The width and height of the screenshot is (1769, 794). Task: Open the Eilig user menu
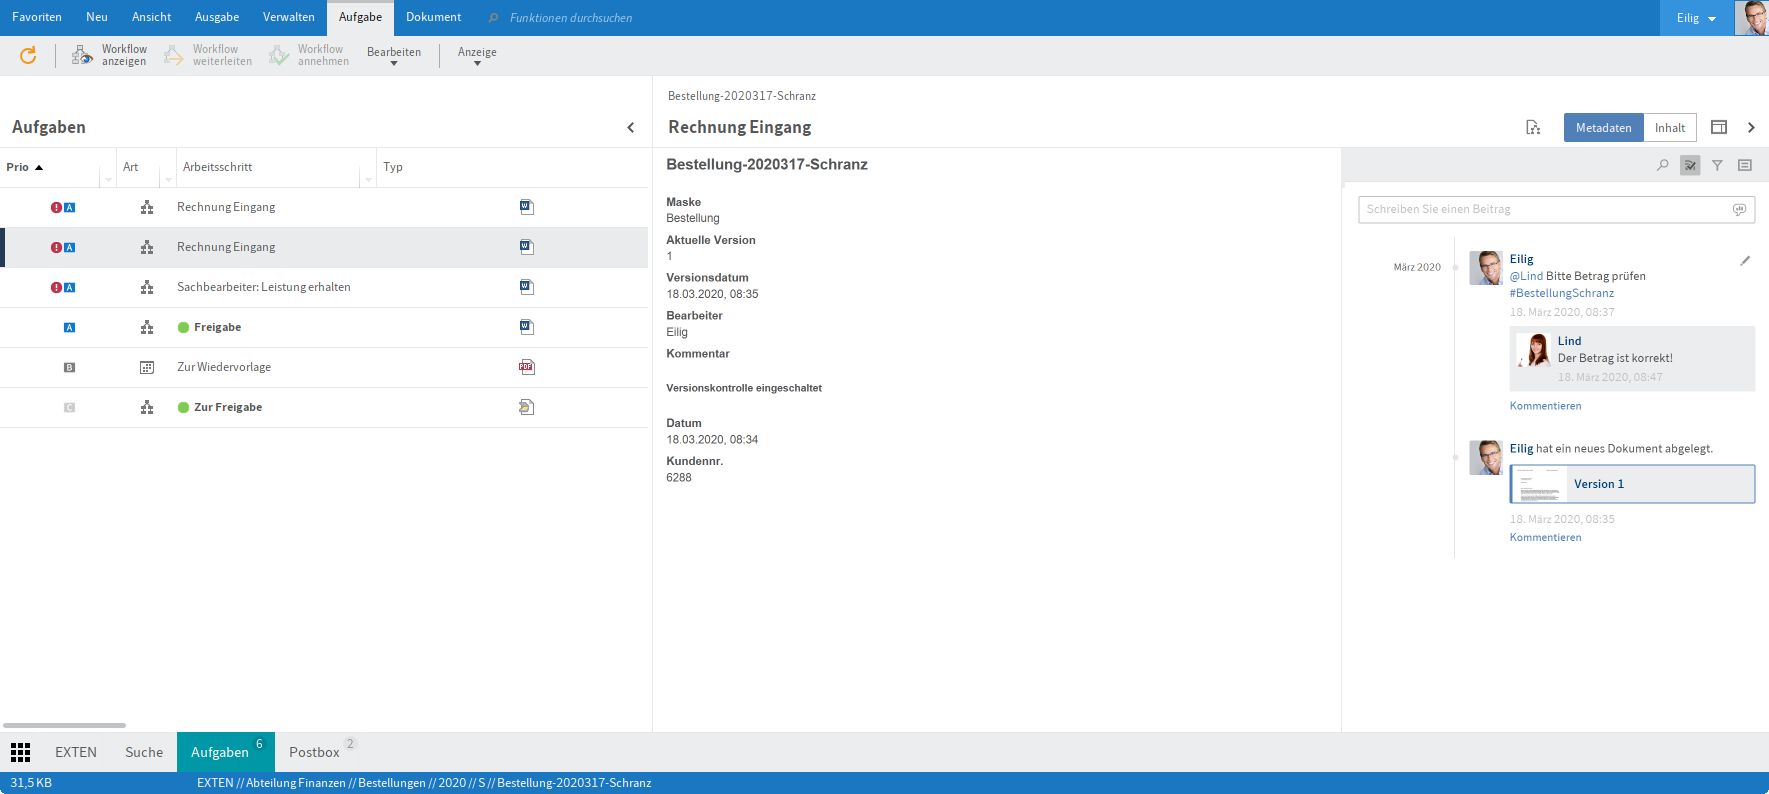point(1696,18)
